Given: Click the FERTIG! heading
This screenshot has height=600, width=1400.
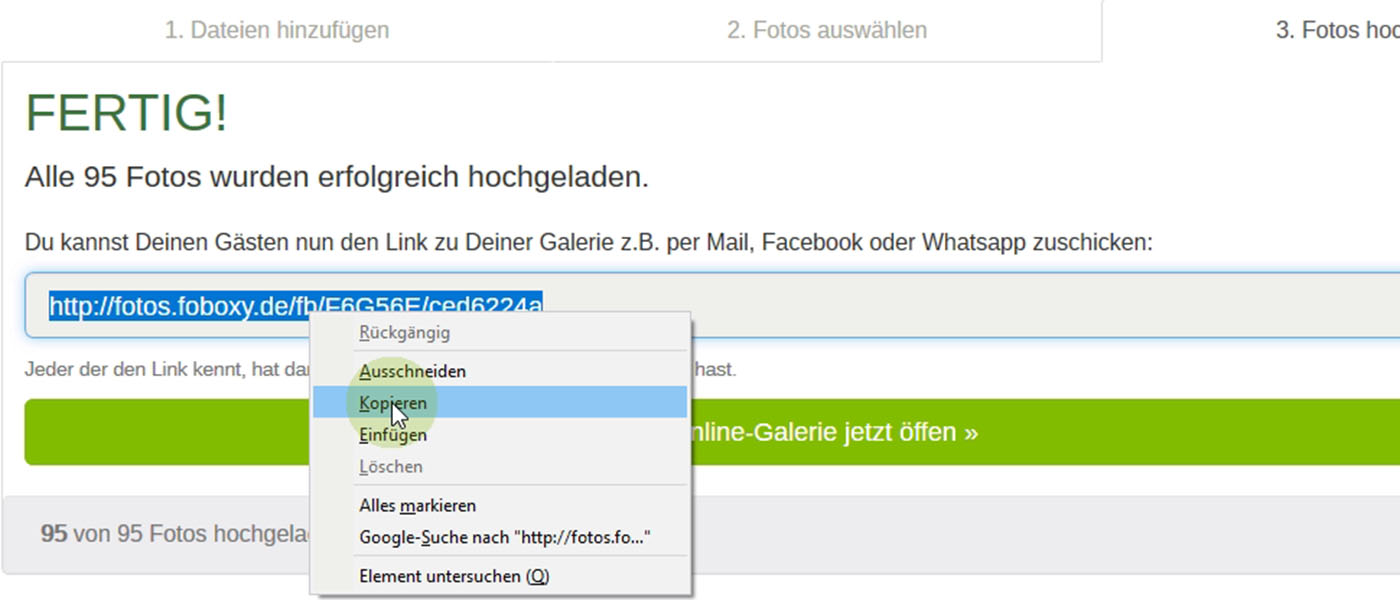Looking at the screenshot, I should (127, 112).
